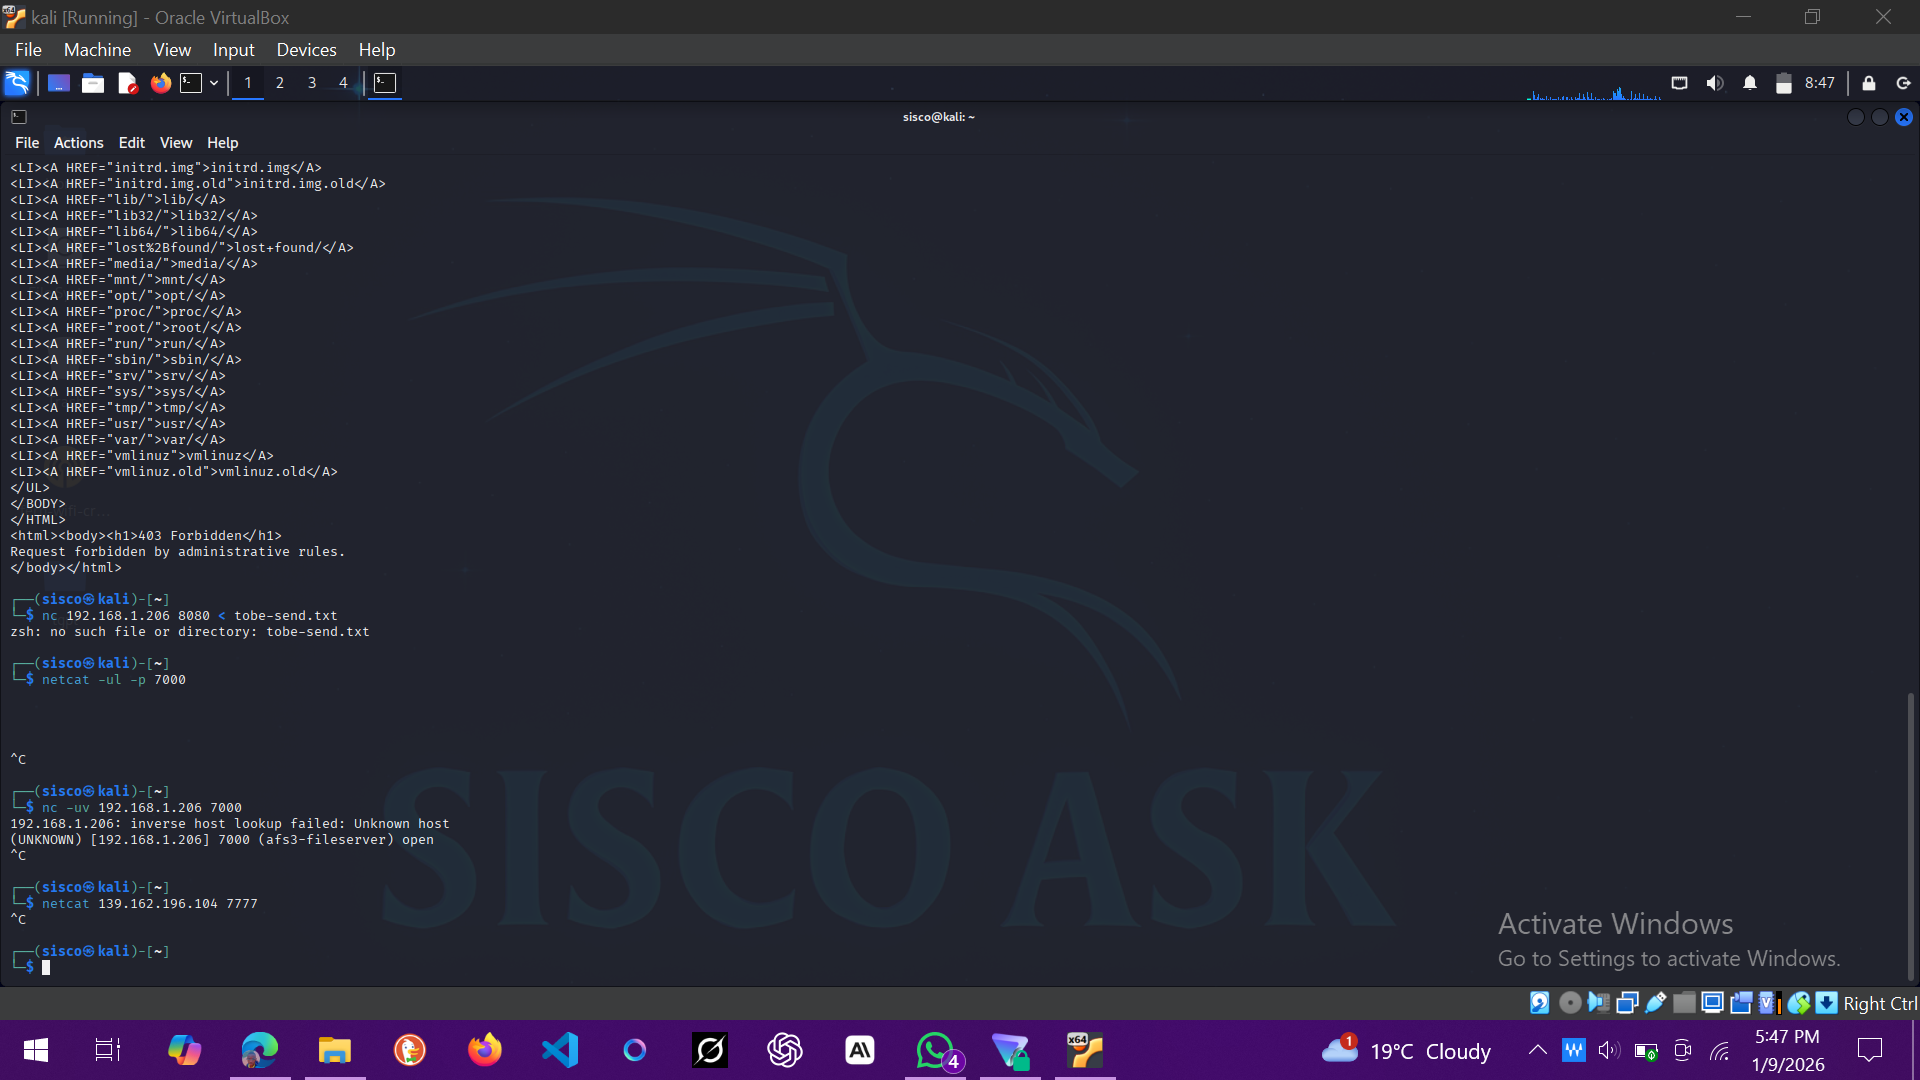Open Visual Studio Code from taskbar
This screenshot has width=1920, height=1080.
coord(560,1050)
